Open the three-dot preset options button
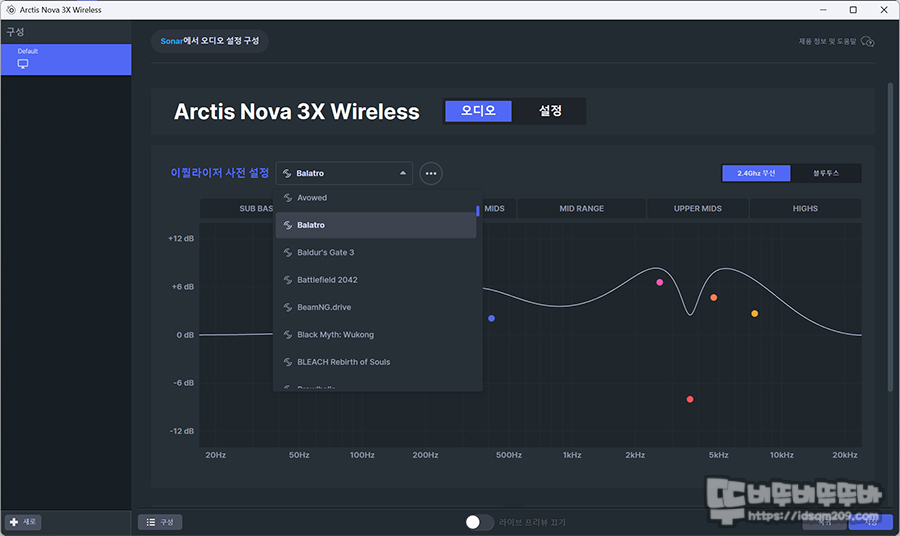Screen dimensions: 900x536 click(430, 173)
